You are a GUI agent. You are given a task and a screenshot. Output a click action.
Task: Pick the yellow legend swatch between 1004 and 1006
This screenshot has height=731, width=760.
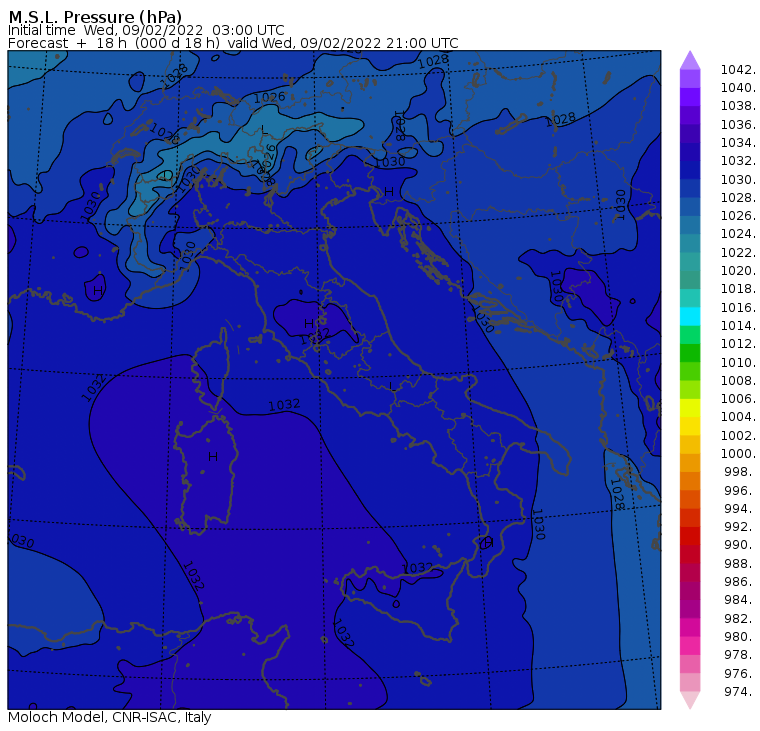690,408
